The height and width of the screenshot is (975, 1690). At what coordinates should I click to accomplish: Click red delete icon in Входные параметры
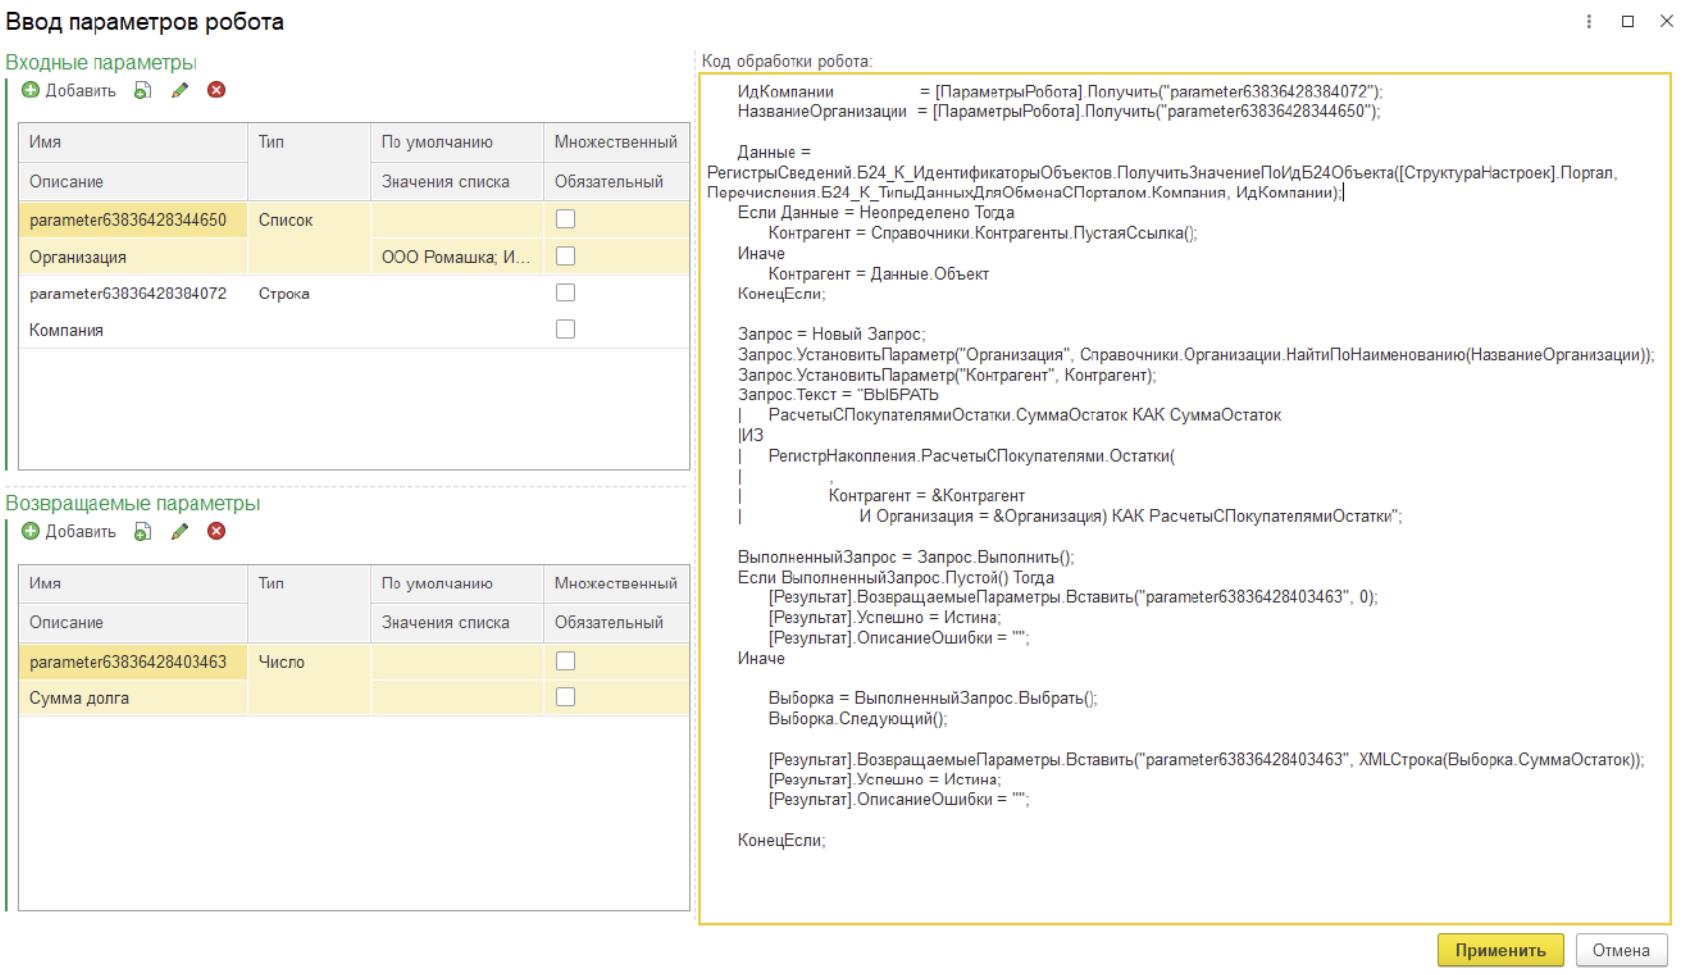pos(216,91)
